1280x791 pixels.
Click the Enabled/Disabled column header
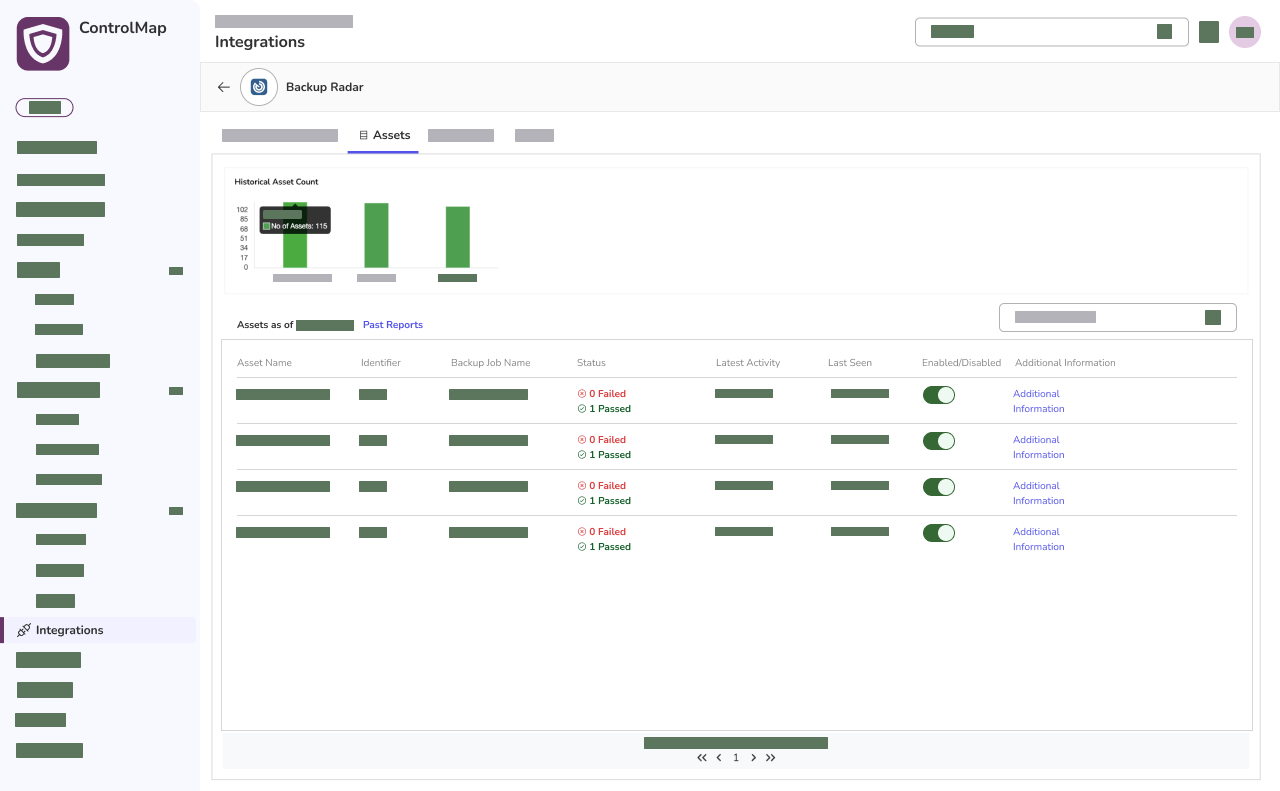coord(961,363)
